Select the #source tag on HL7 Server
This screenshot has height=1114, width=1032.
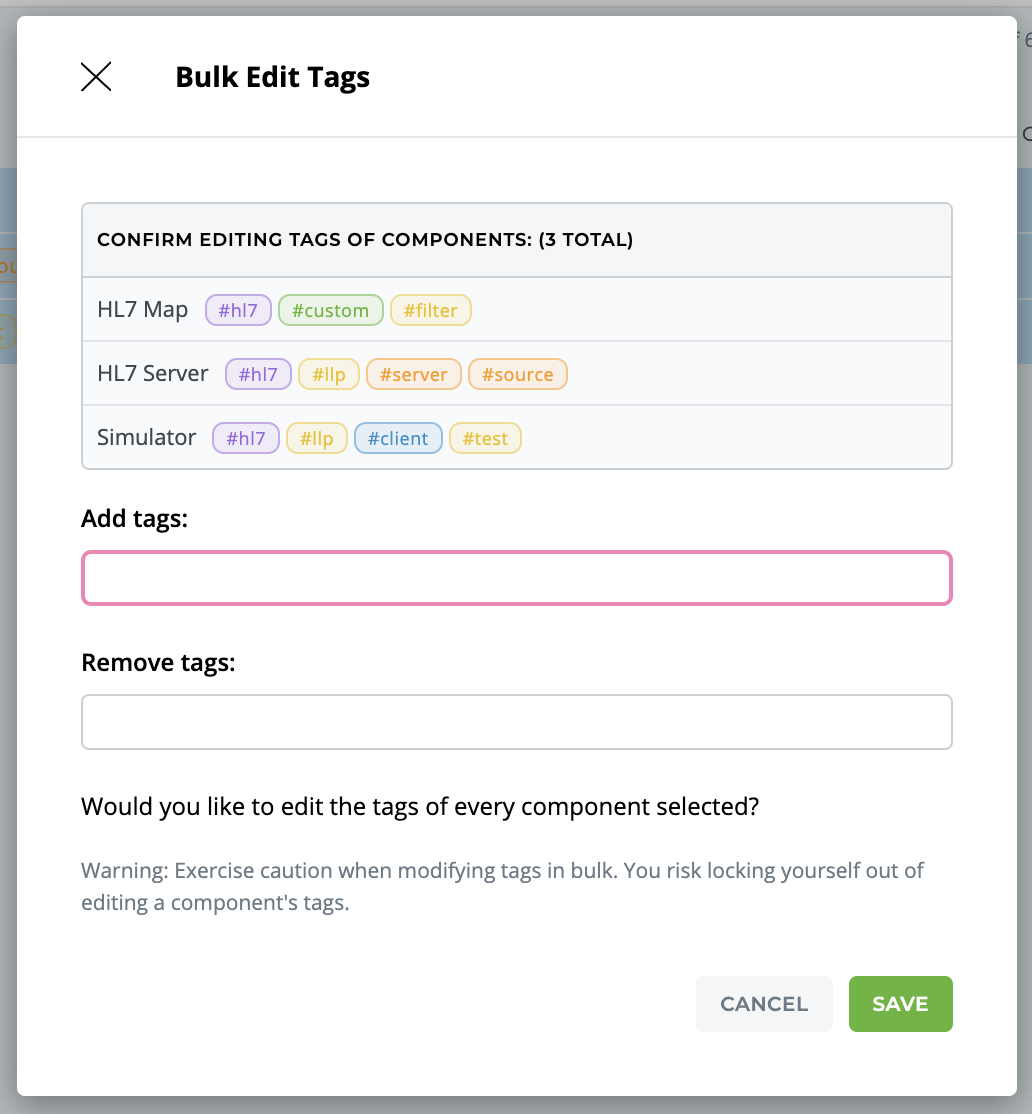pos(518,374)
